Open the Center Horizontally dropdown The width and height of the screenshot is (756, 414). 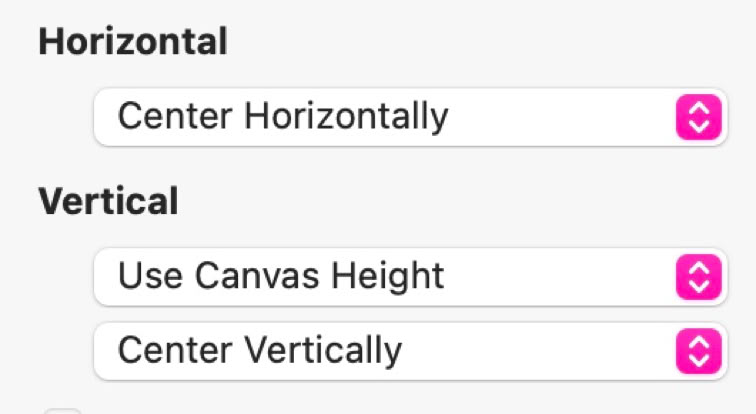tap(410, 119)
